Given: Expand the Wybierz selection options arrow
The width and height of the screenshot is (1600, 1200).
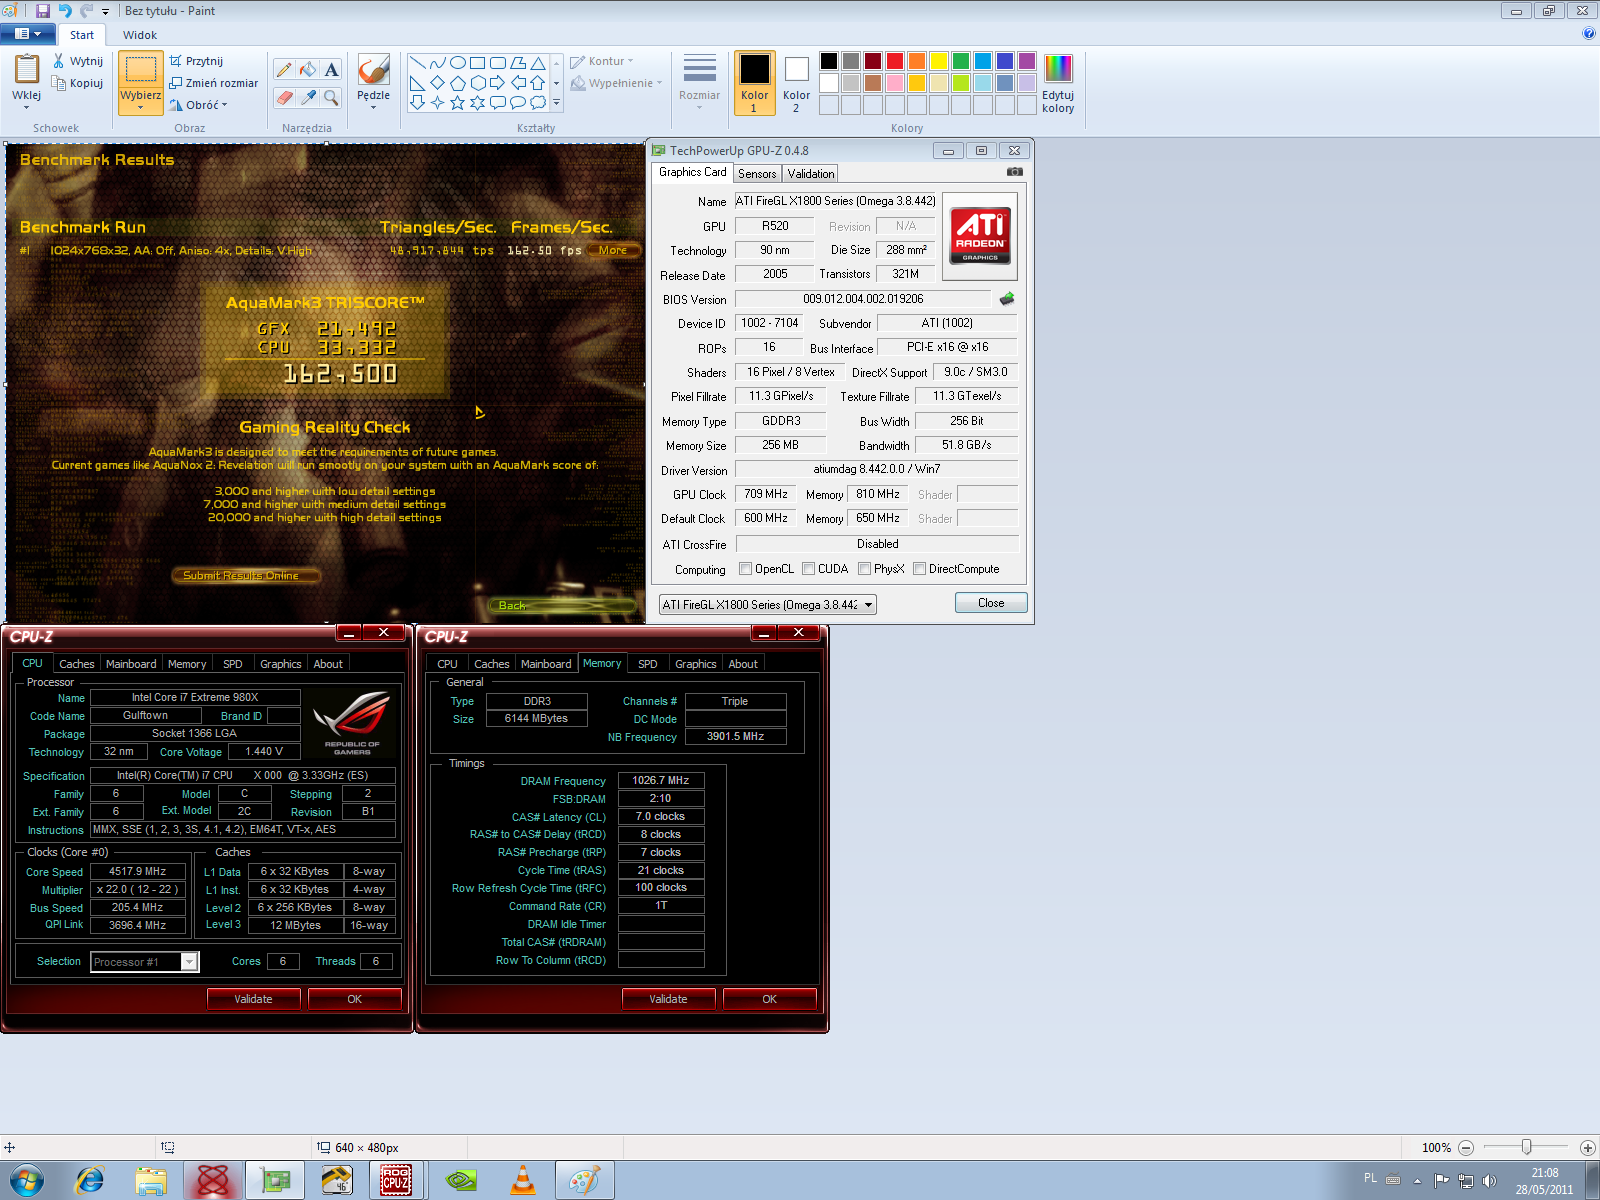Looking at the screenshot, I should click(x=141, y=108).
